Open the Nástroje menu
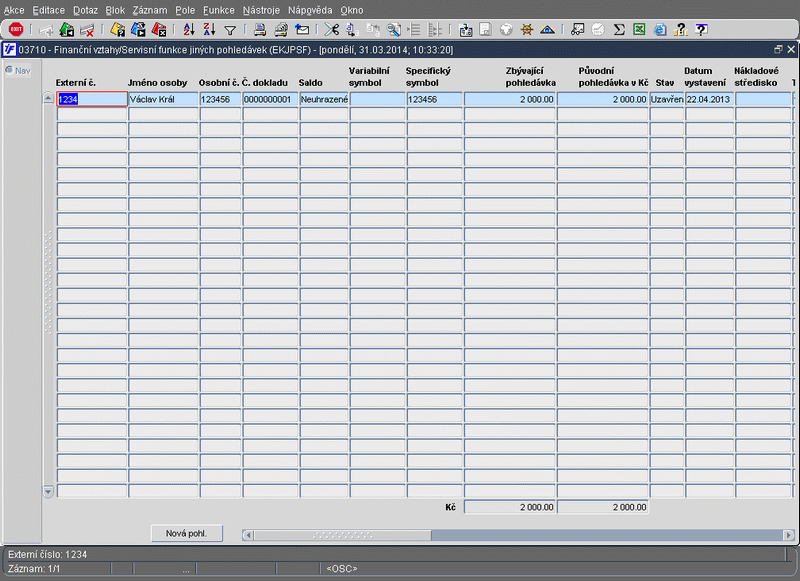800x581 pixels. pyautogui.click(x=261, y=10)
